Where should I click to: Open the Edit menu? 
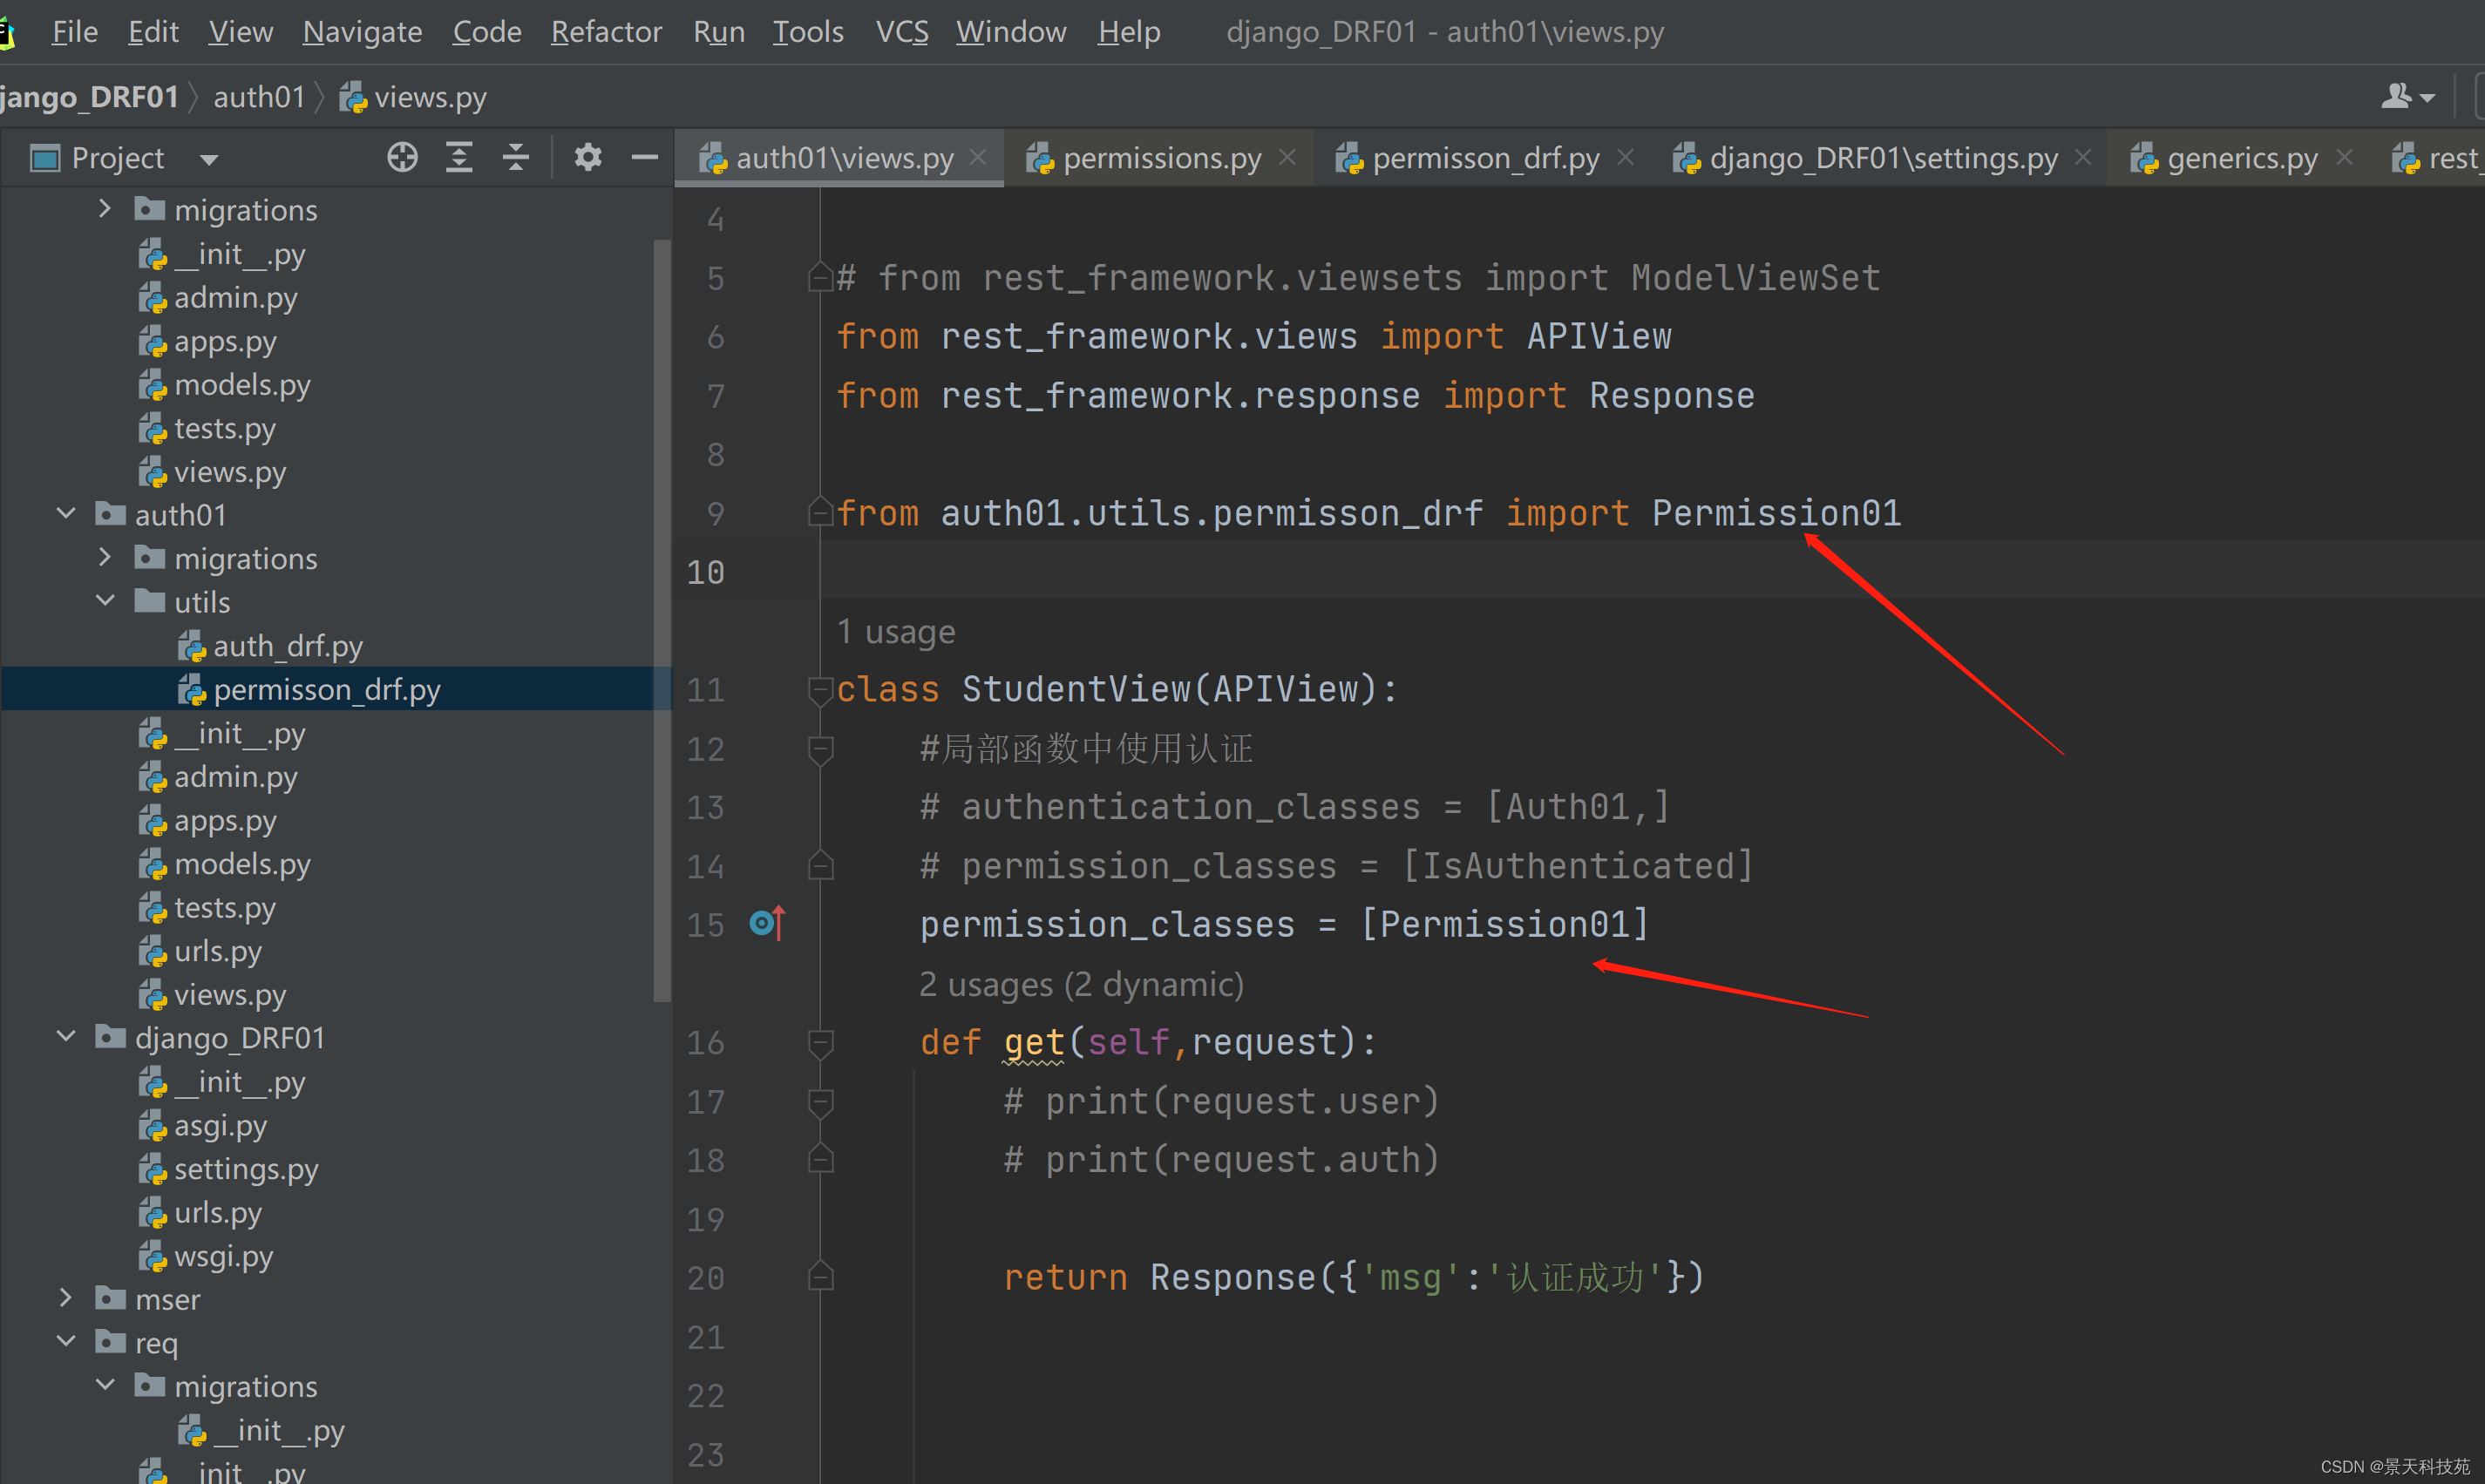click(x=153, y=32)
